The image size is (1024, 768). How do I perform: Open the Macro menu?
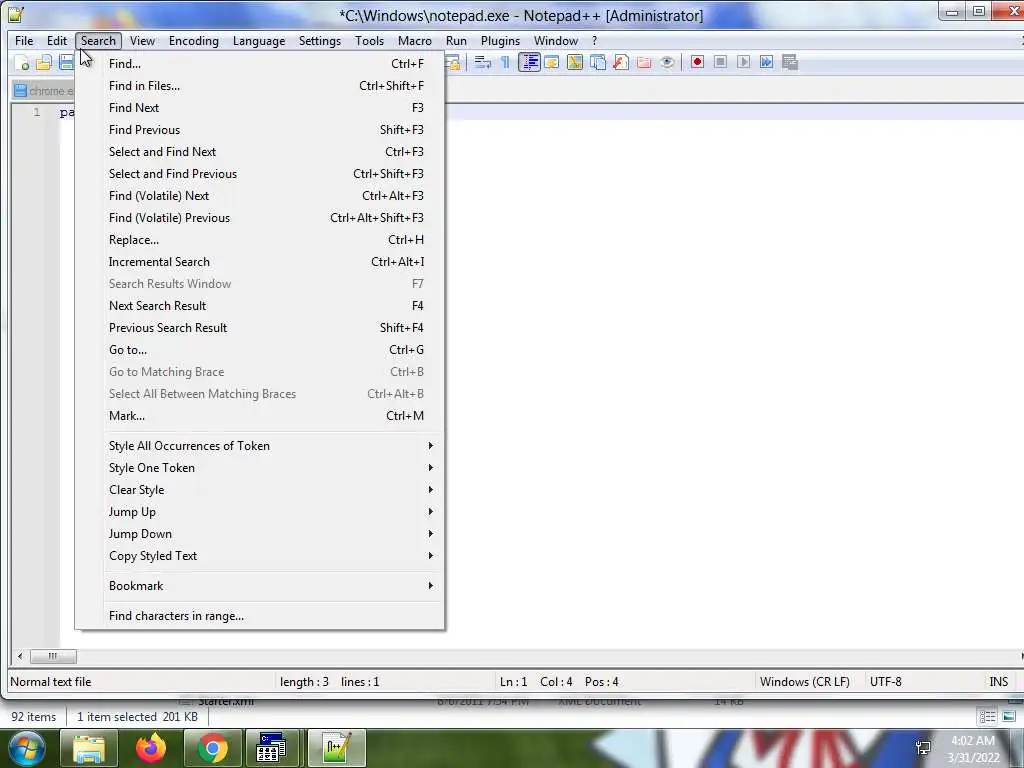415,40
